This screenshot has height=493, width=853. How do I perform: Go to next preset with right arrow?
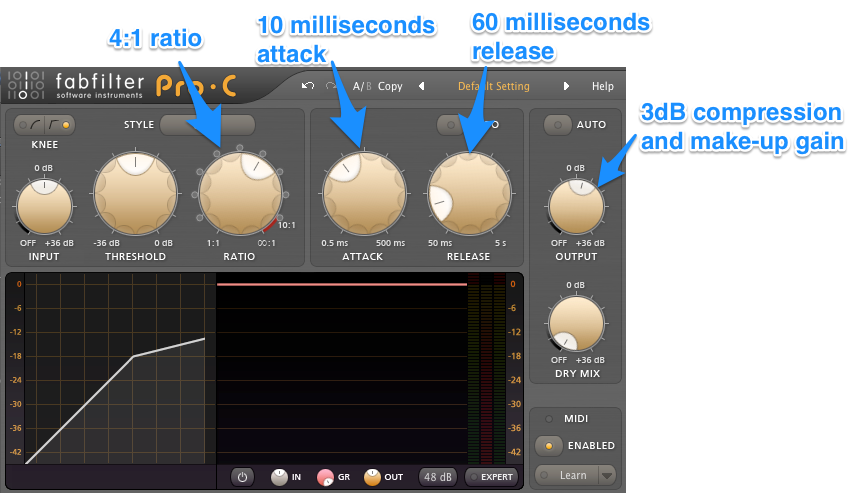point(566,86)
